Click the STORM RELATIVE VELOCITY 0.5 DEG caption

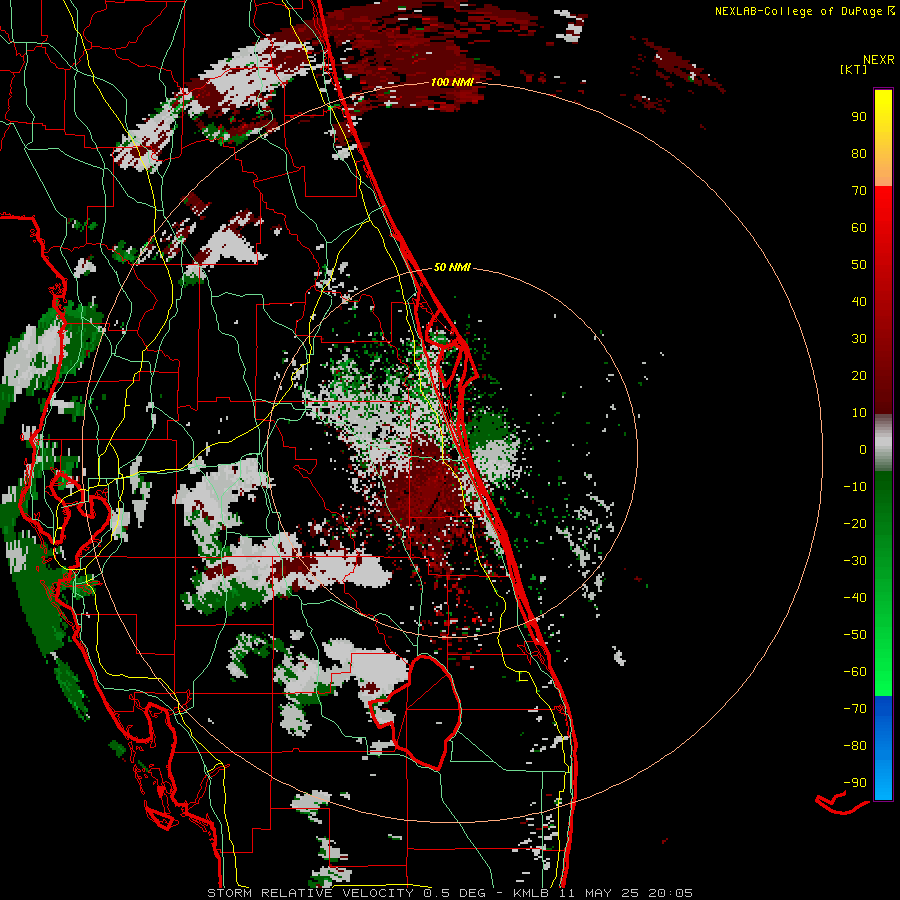[346, 893]
